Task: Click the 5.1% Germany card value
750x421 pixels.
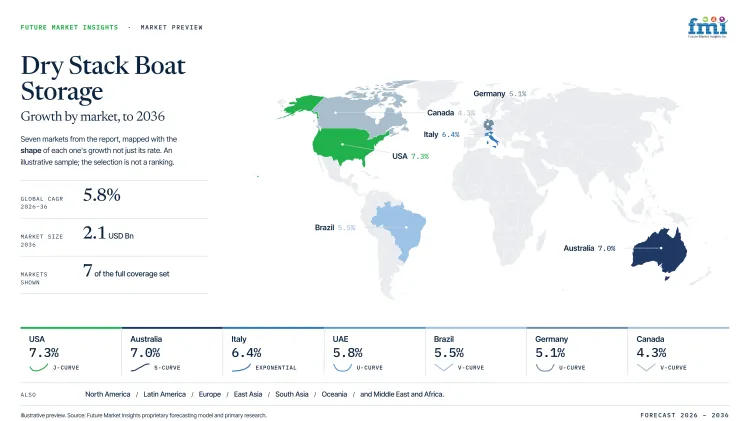Action: [550, 353]
